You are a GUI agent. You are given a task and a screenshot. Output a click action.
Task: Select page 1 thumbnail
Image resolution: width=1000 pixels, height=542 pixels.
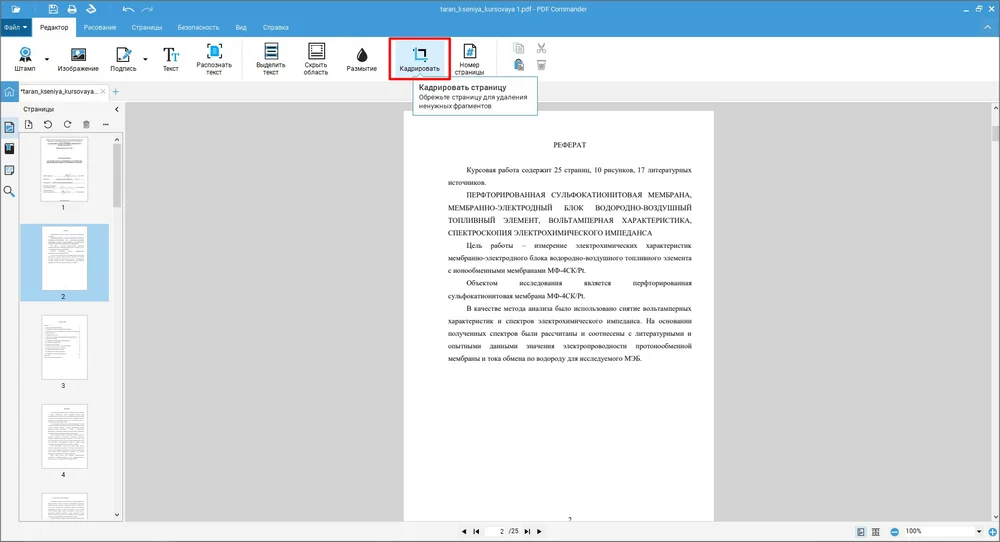point(64,170)
